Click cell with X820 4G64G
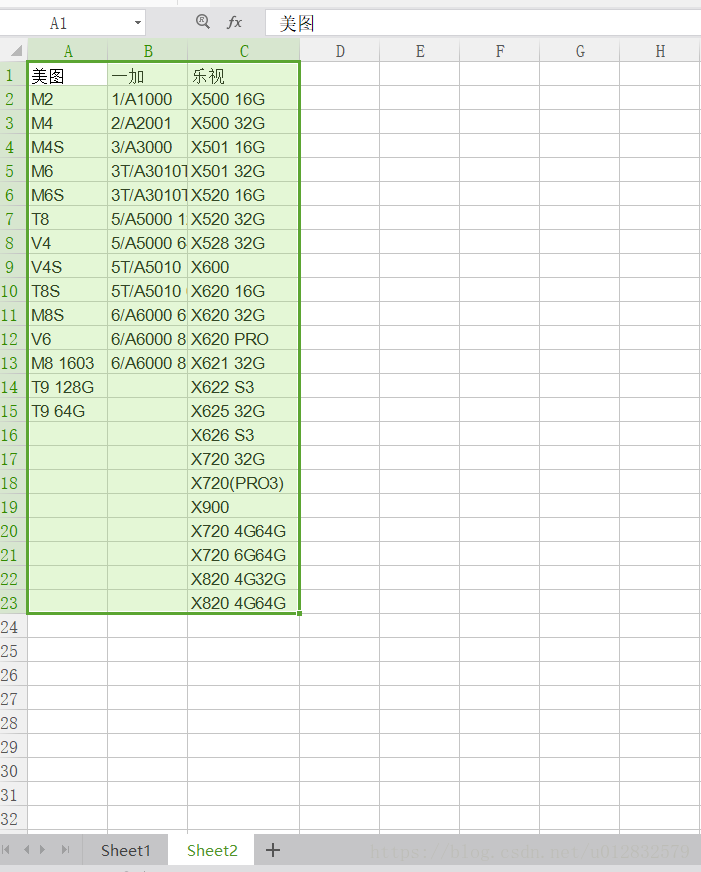Viewport: 701px width, 872px height. point(243,603)
